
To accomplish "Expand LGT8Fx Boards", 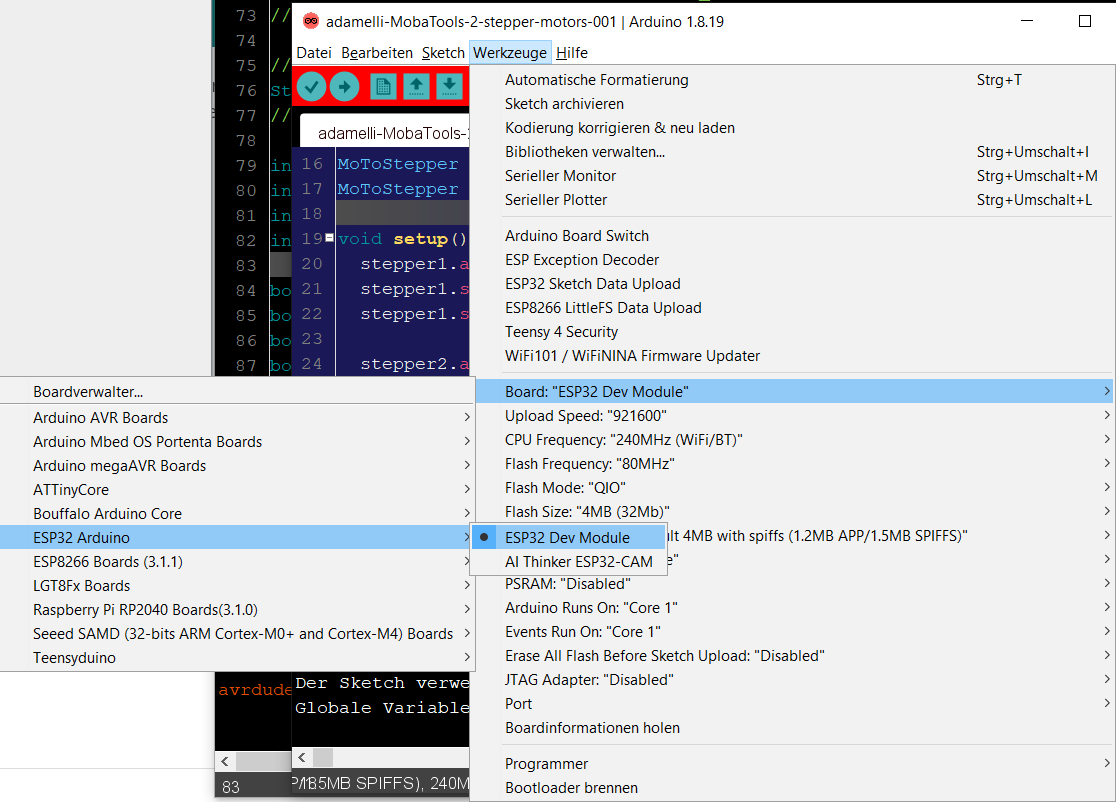I will click(x=237, y=586).
